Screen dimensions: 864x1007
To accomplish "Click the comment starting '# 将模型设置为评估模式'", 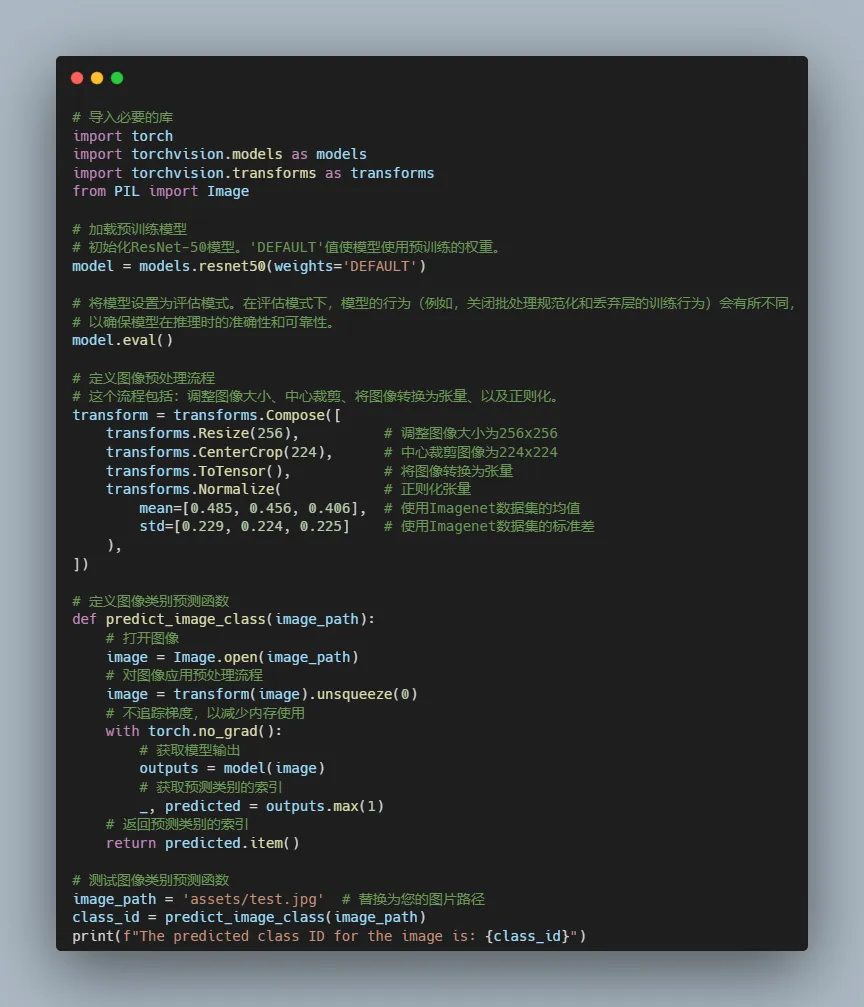I will click(x=434, y=303).
